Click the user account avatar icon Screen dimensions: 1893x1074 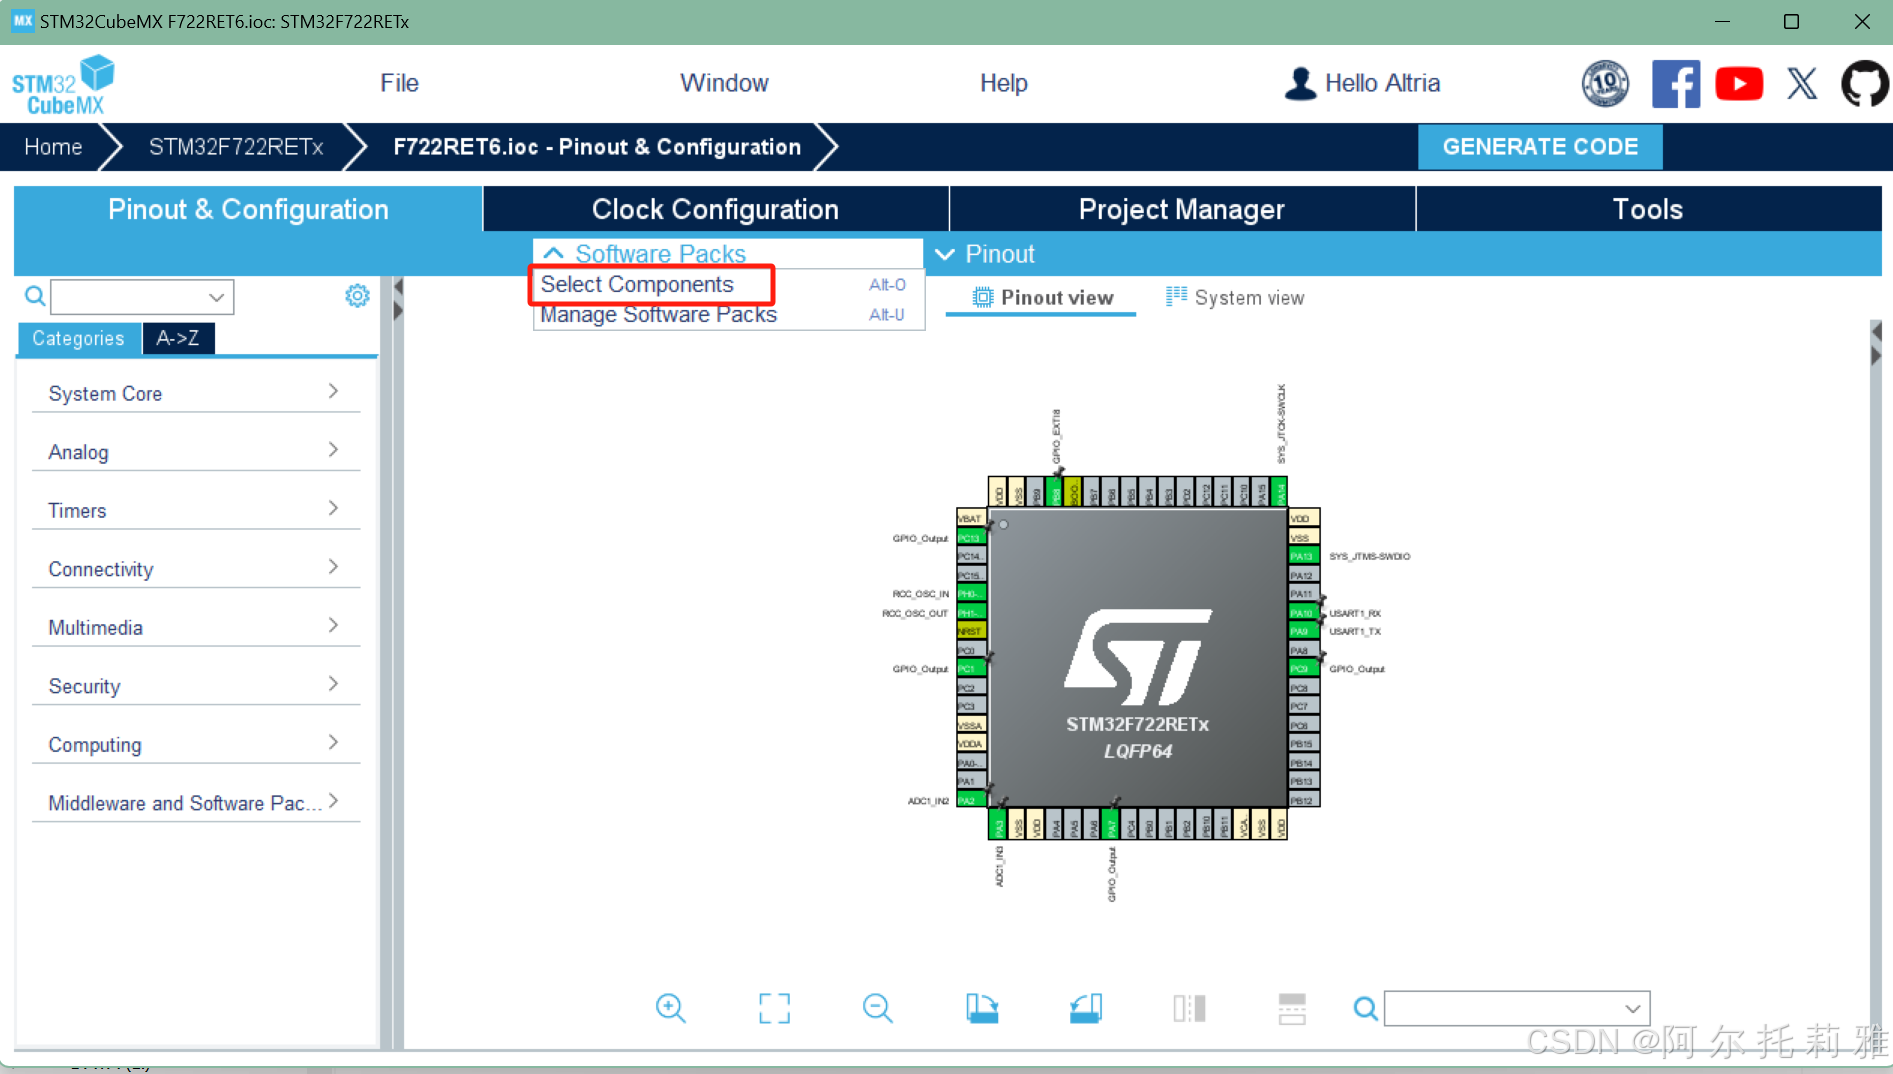1300,83
